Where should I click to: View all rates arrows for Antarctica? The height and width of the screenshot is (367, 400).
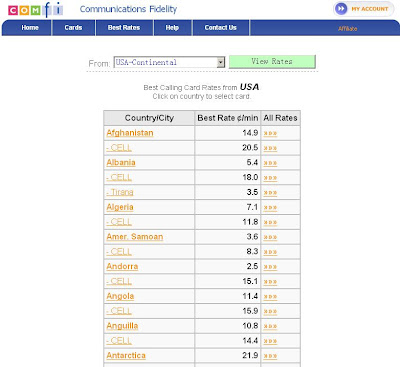point(270,356)
